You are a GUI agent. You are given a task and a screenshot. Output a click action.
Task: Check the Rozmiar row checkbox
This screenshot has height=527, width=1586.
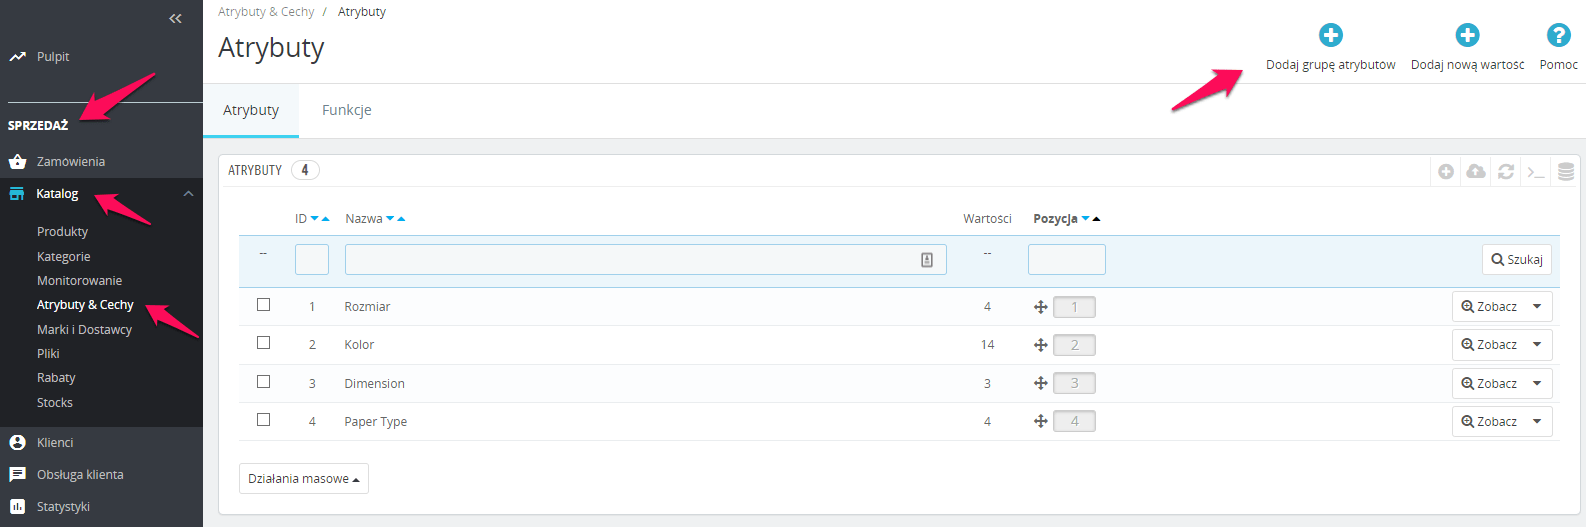tap(264, 305)
